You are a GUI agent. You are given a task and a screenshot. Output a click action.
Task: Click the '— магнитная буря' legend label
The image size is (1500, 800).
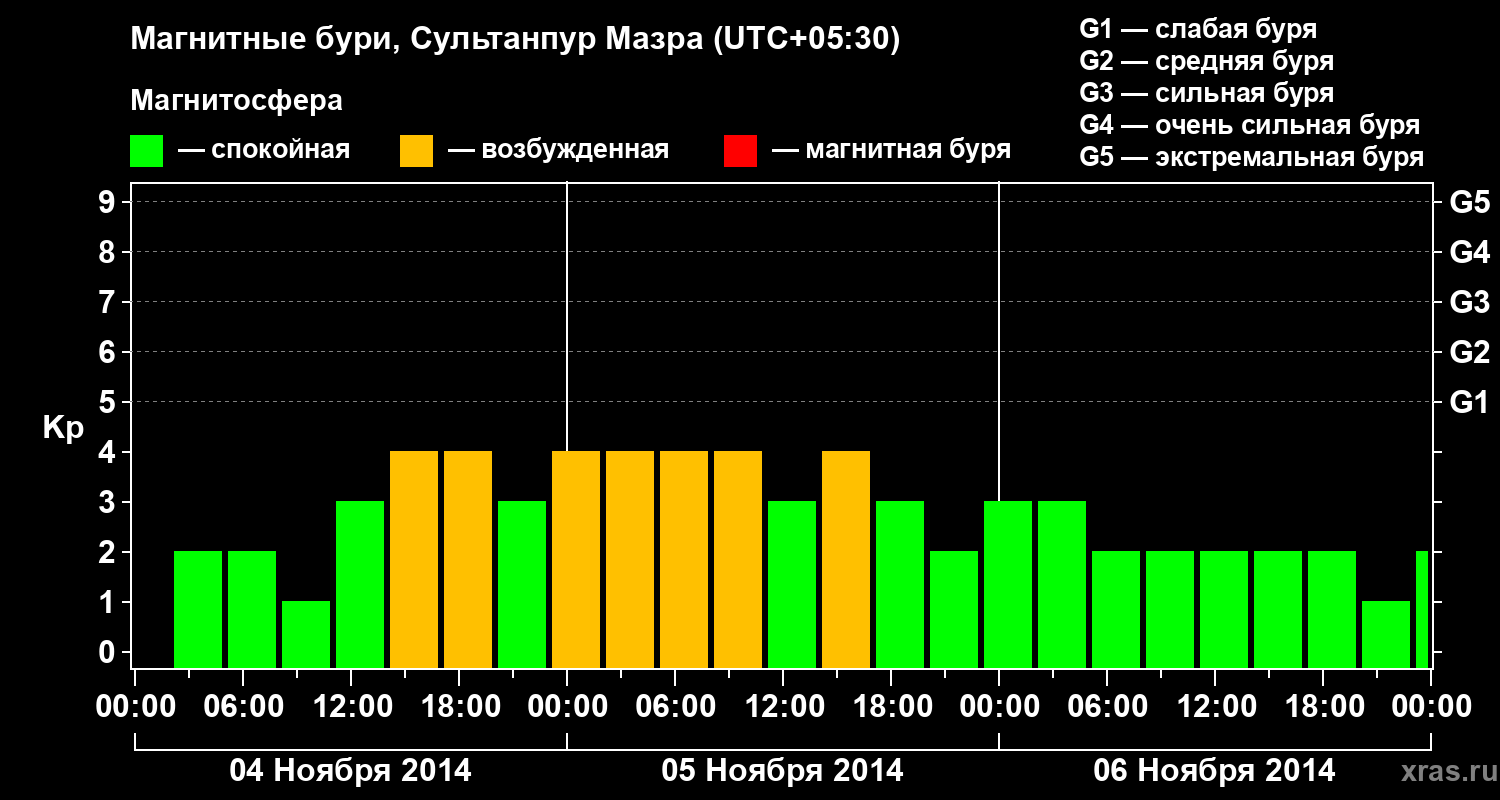coord(892,150)
